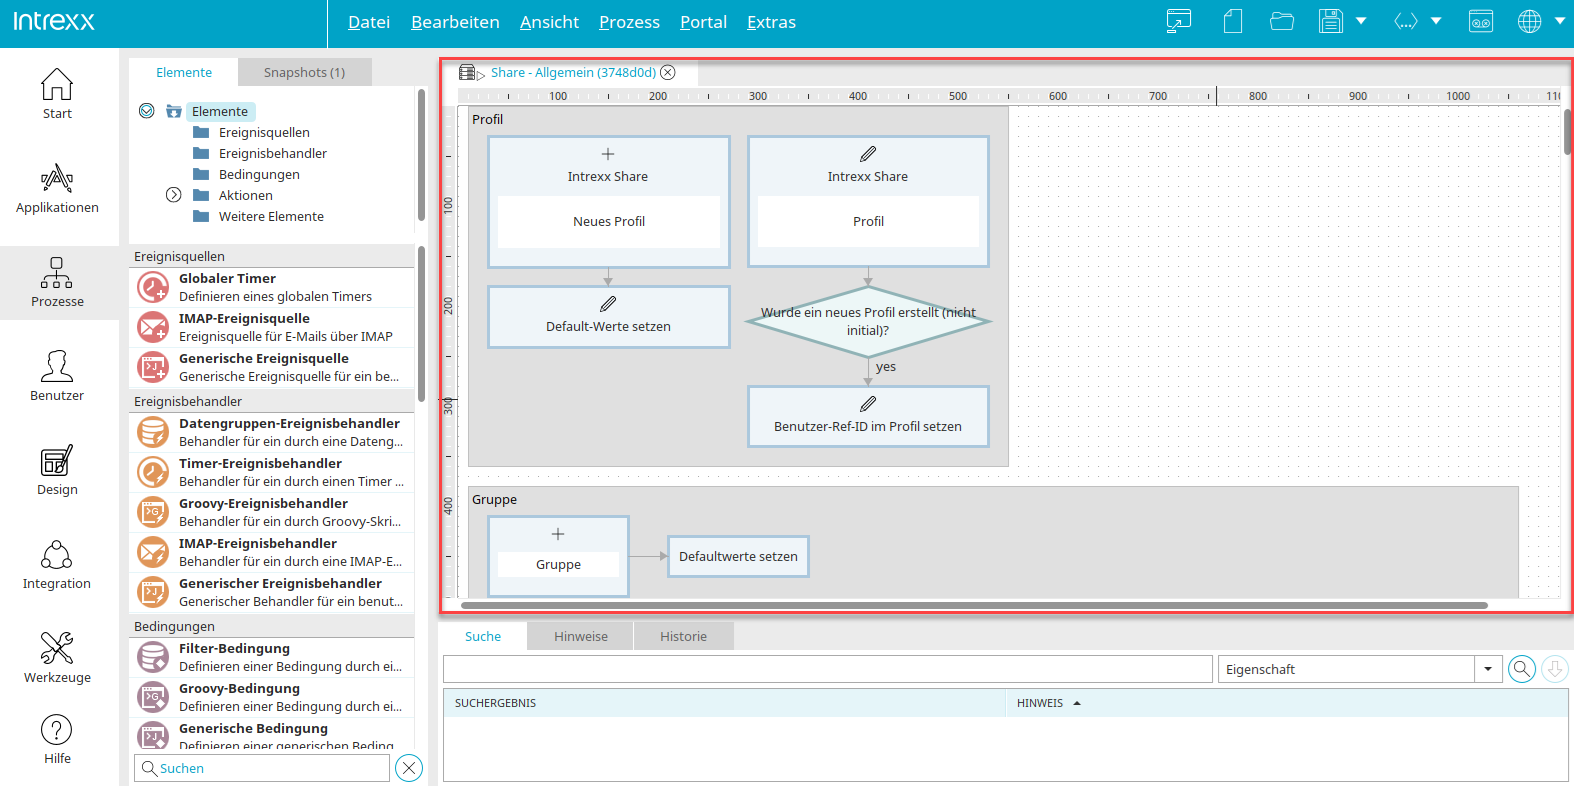Open the code brackets dropdown arrow
The image size is (1574, 786).
point(1436,21)
